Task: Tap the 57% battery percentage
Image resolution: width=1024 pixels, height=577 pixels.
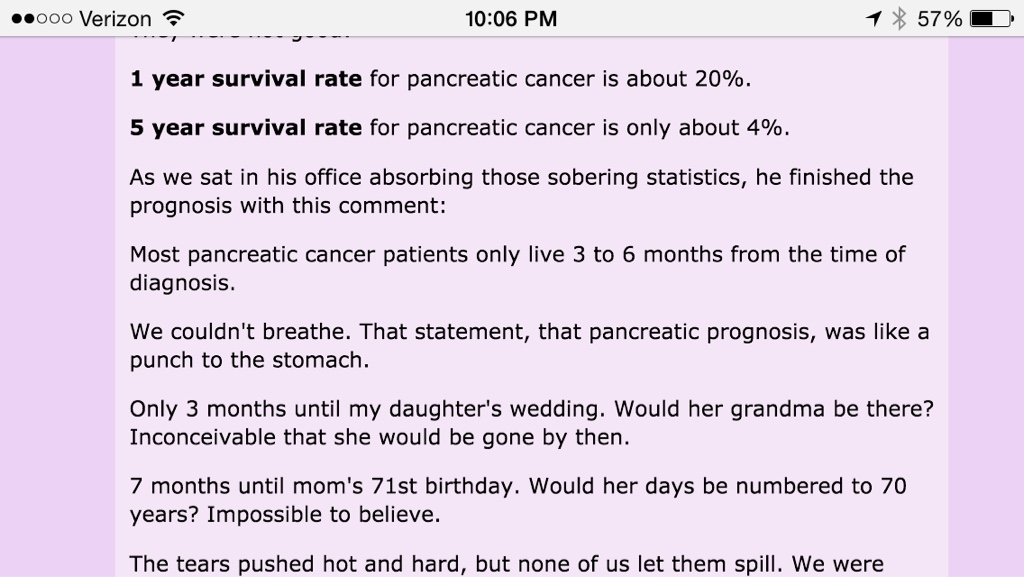Action: (940, 18)
